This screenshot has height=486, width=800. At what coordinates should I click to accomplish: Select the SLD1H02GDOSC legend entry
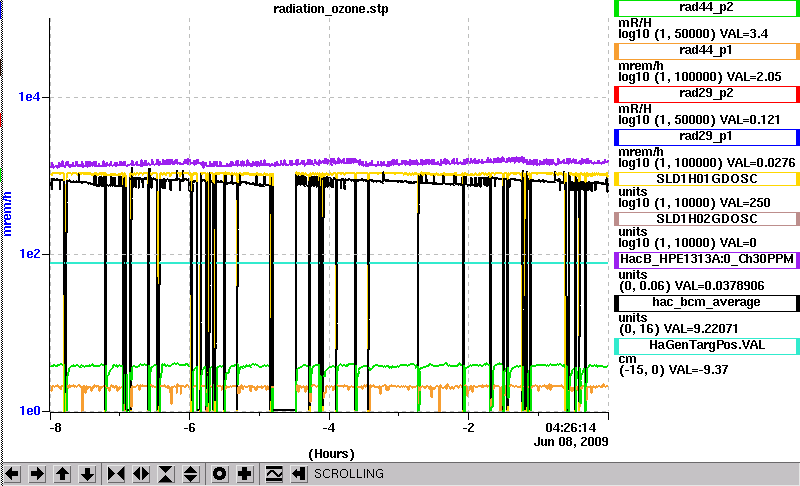707,219
